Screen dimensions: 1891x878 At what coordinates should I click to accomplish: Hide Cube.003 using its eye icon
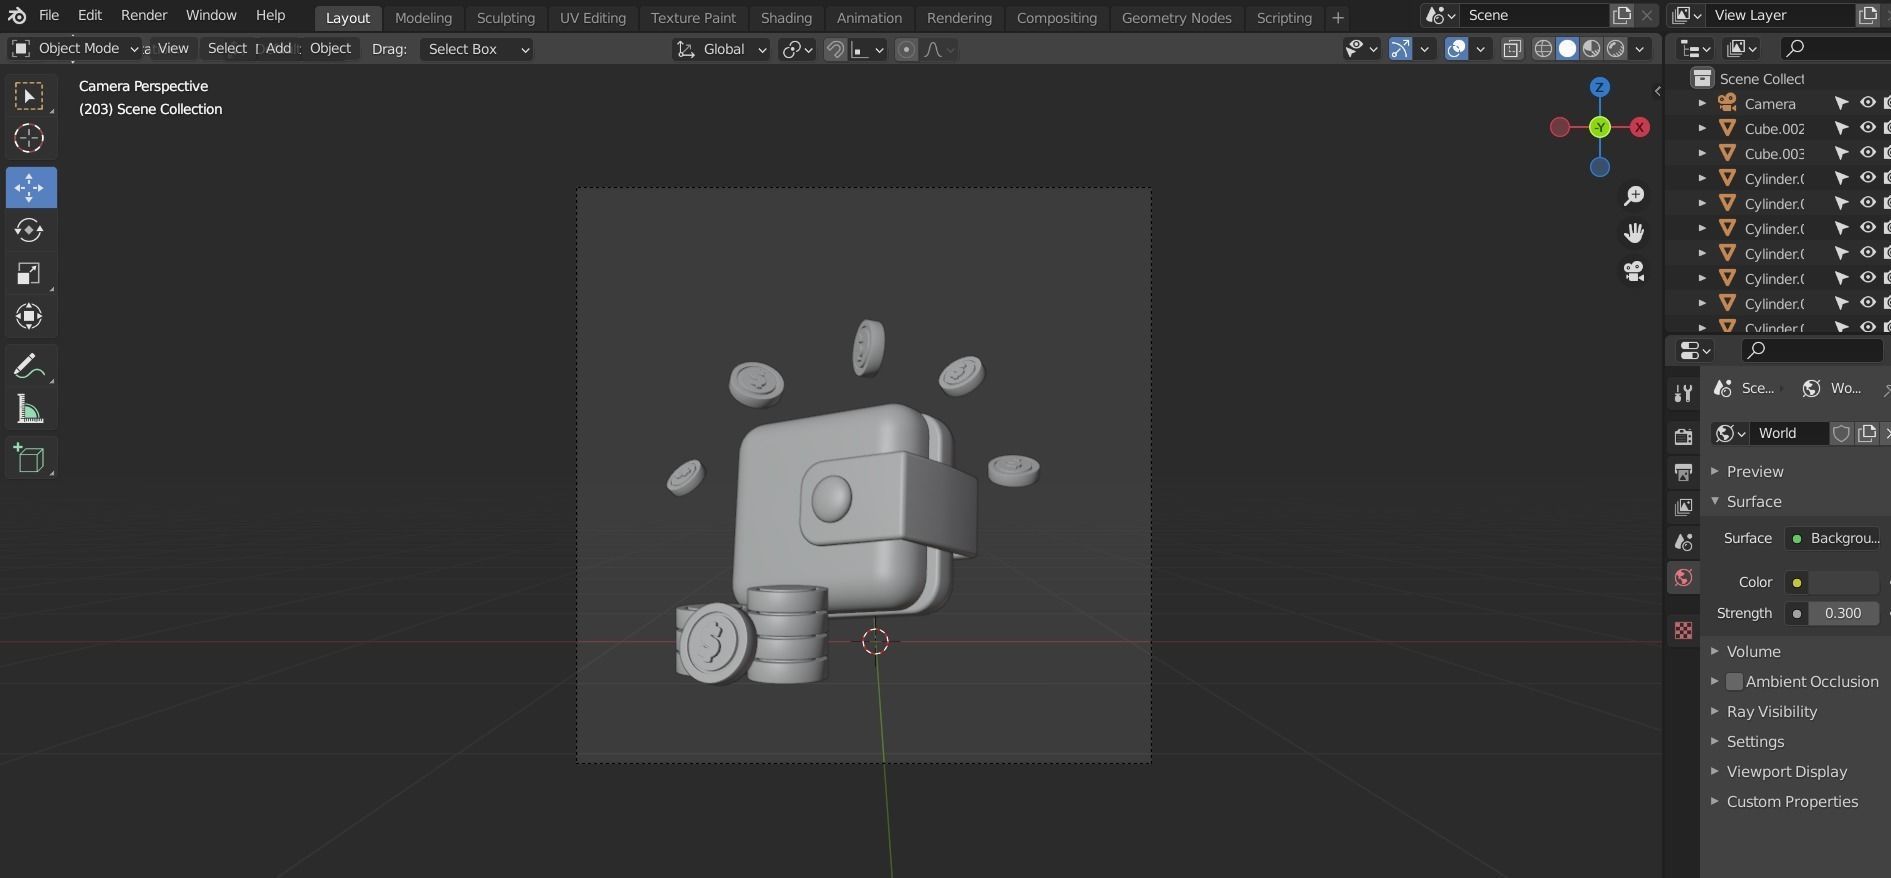point(1867,153)
